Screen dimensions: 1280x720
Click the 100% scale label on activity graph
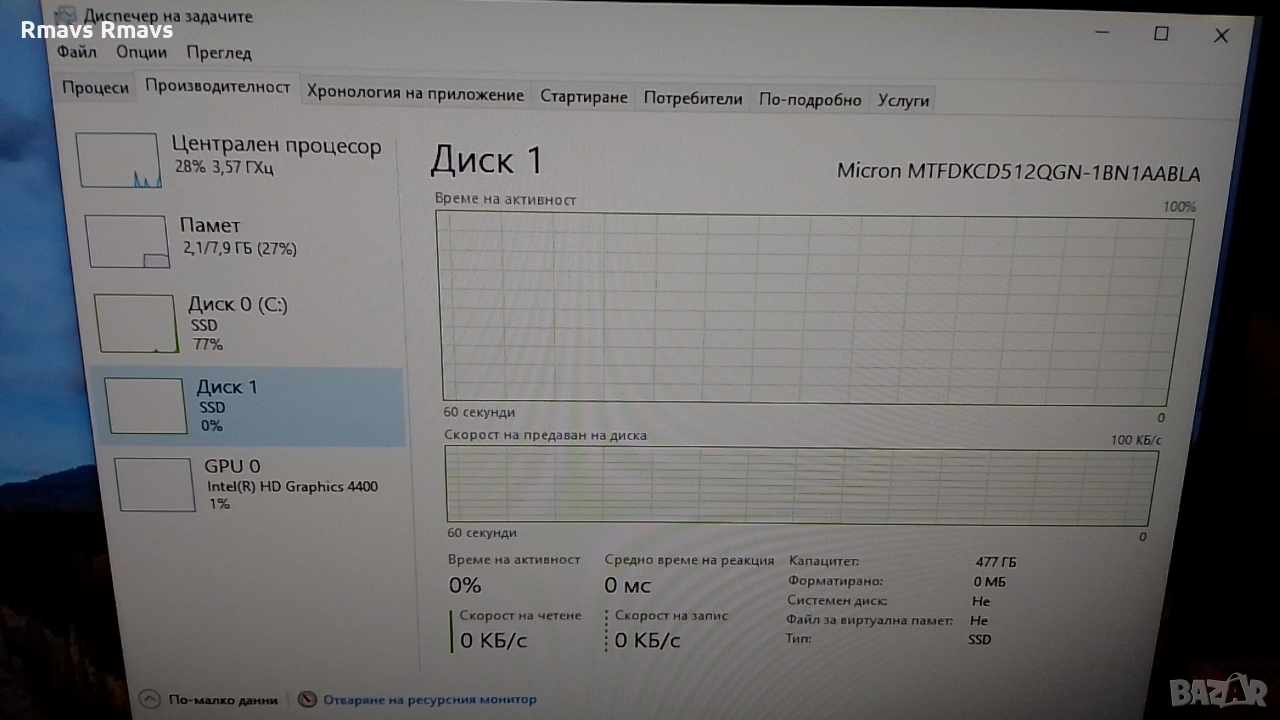[1179, 207]
